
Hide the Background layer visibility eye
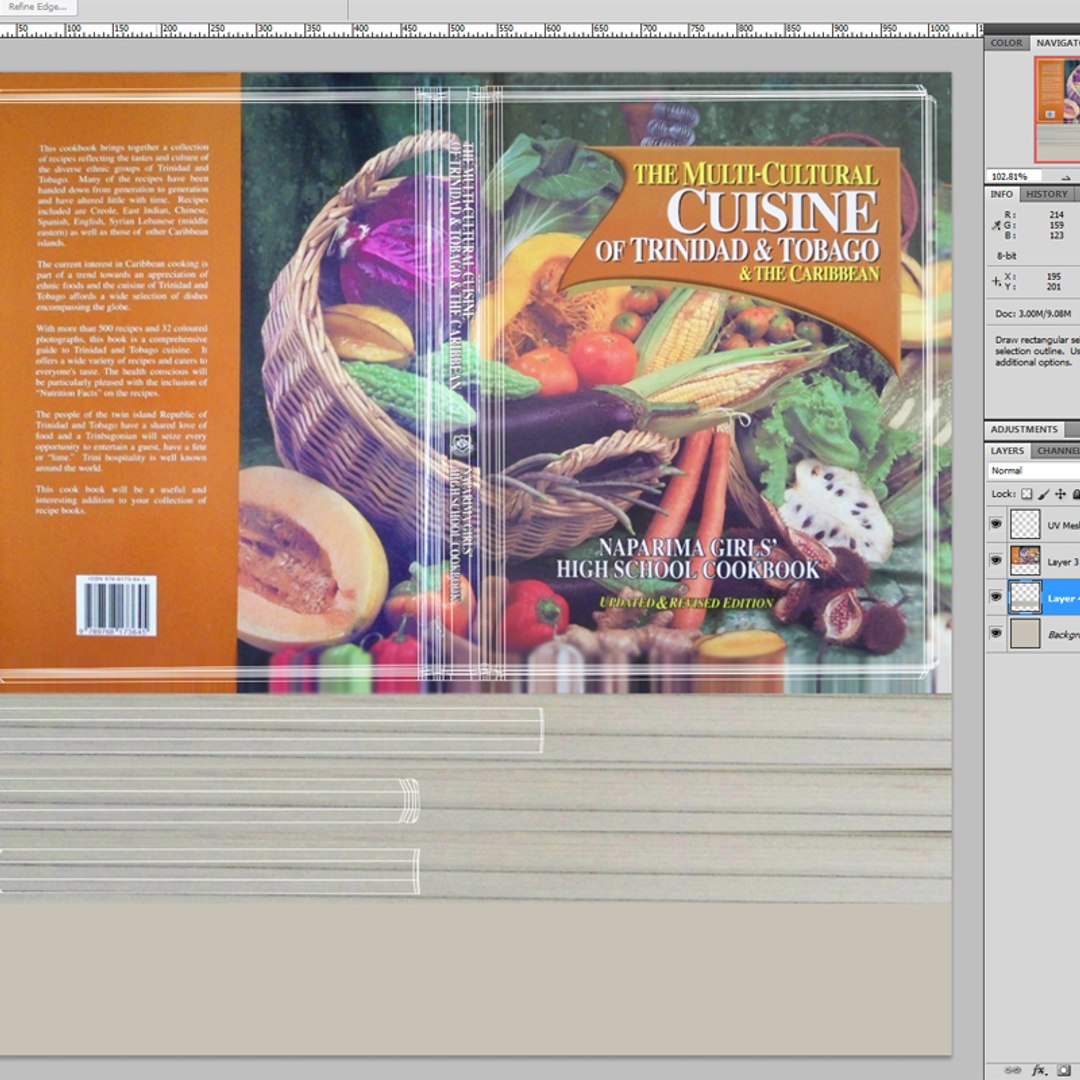coord(996,633)
